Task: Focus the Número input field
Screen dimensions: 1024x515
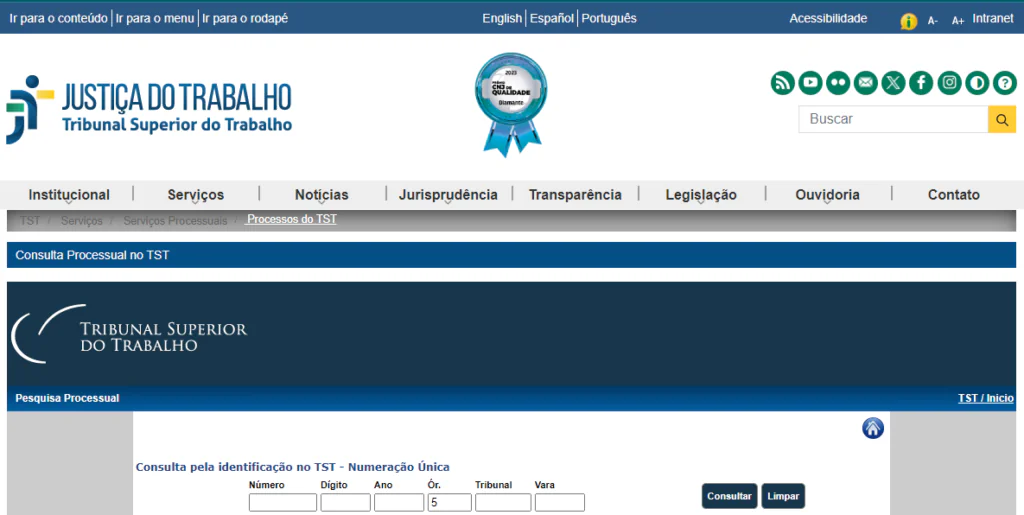Action: 283,503
